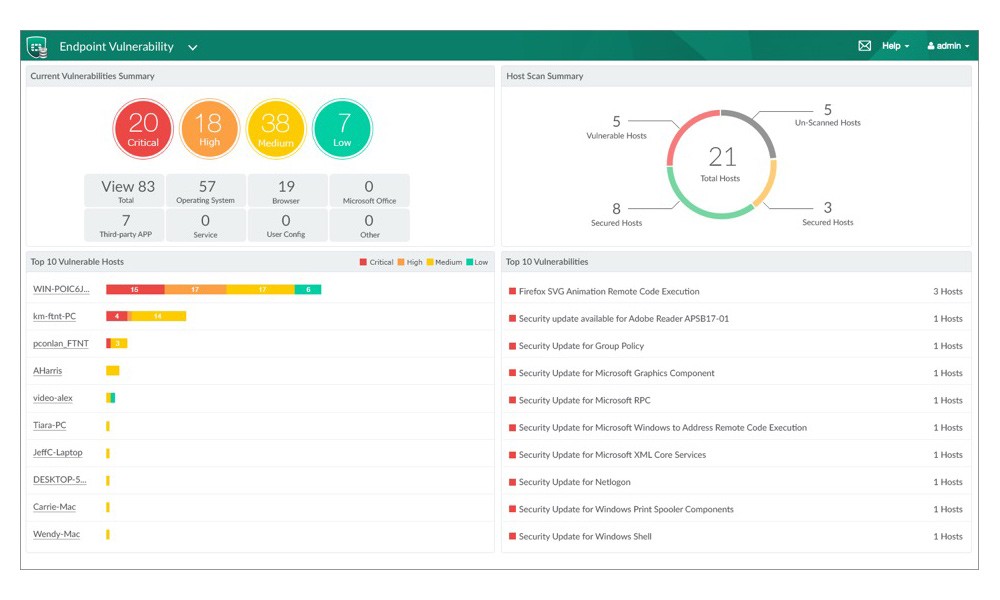Image resolution: width=1000 pixels, height=600 pixels.
Task: Click the 3 Secured Hosts label
Action: 827,214
